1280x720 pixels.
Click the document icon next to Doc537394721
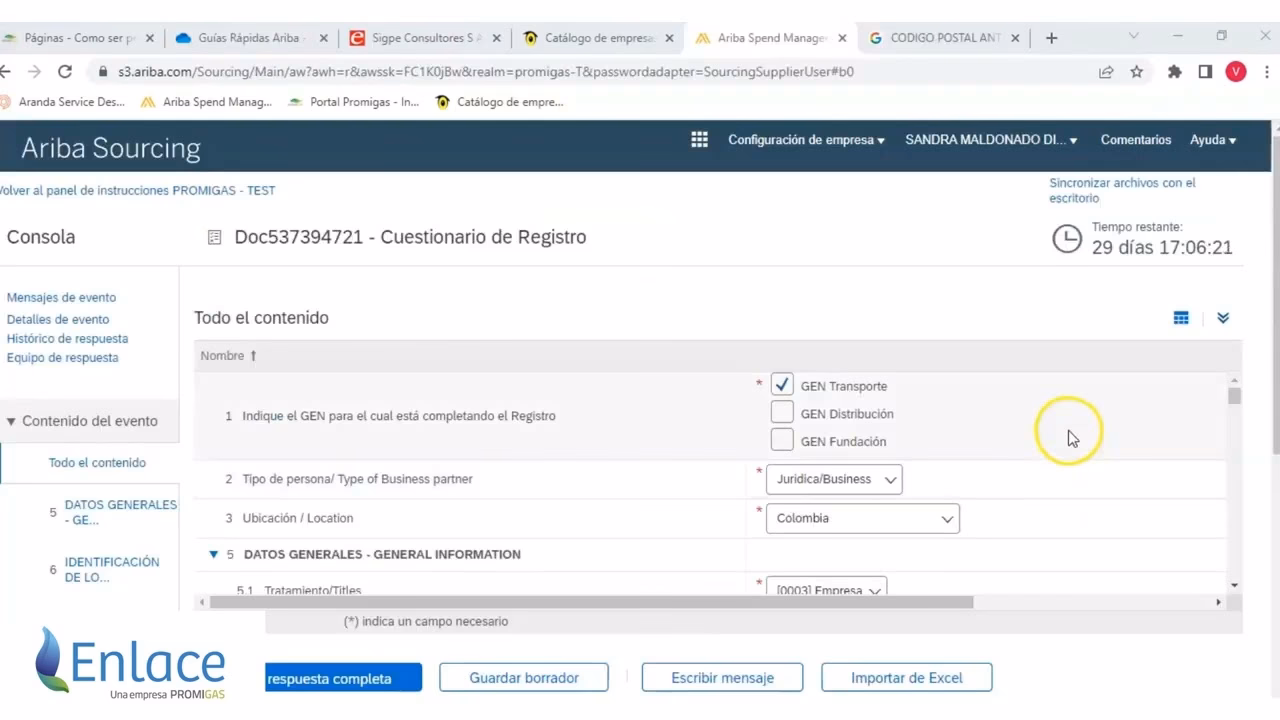click(x=214, y=237)
